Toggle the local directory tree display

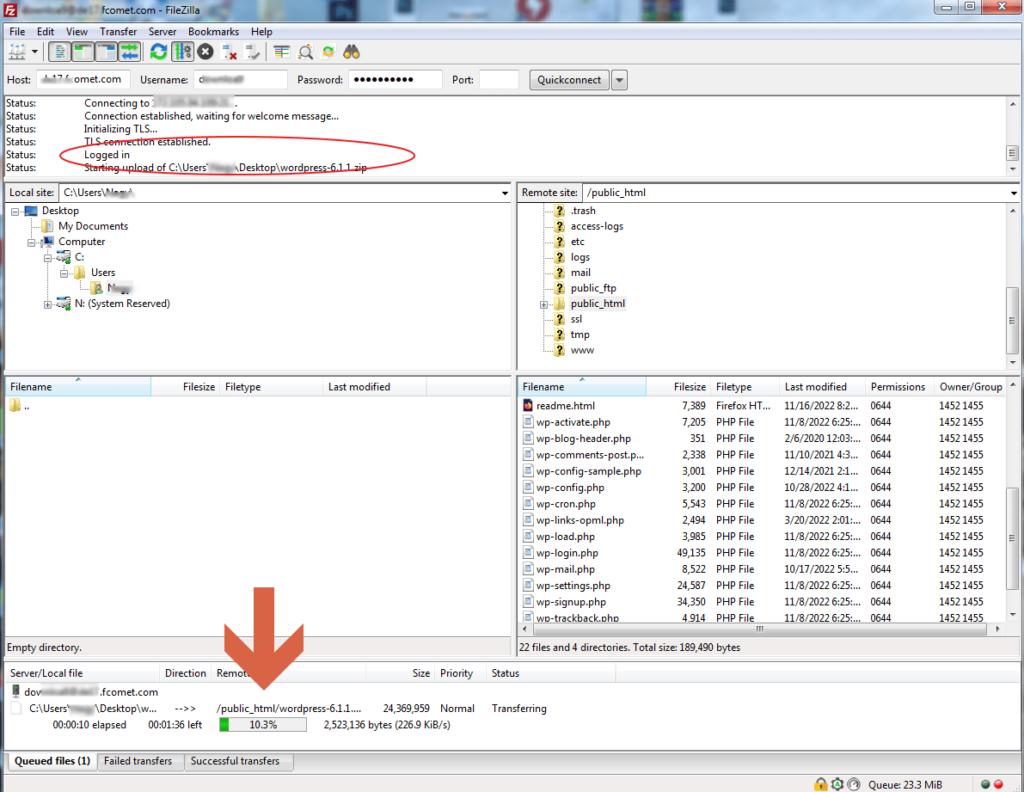click(x=82, y=52)
